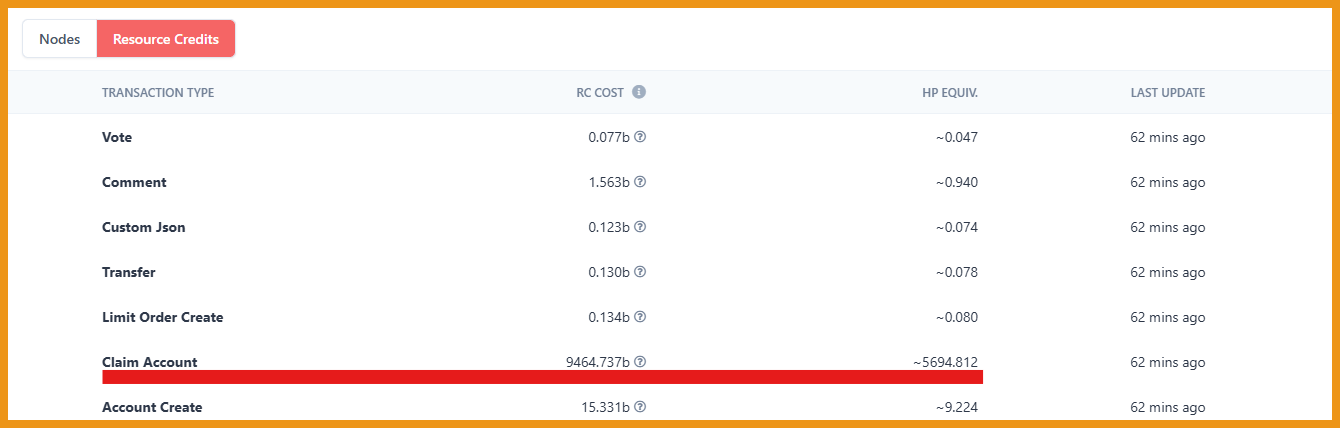Select the Resource Credits tab
Image resolution: width=1340 pixels, height=428 pixels.
pos(166,39)
